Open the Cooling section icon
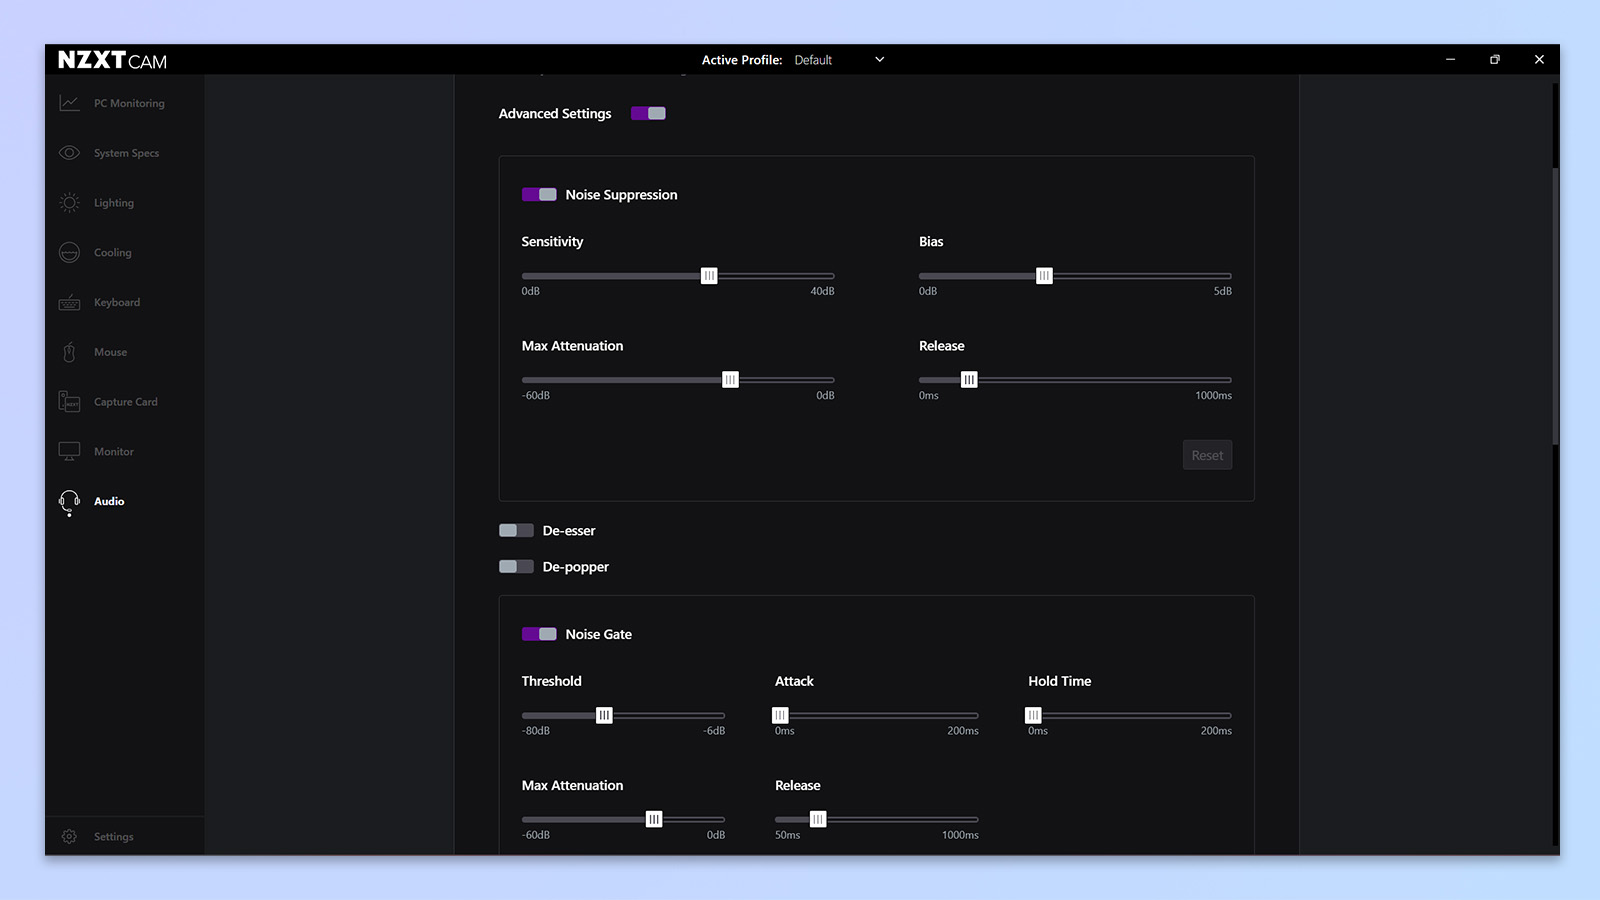This screenshot has width=1600, height=900. click(69, 253)
